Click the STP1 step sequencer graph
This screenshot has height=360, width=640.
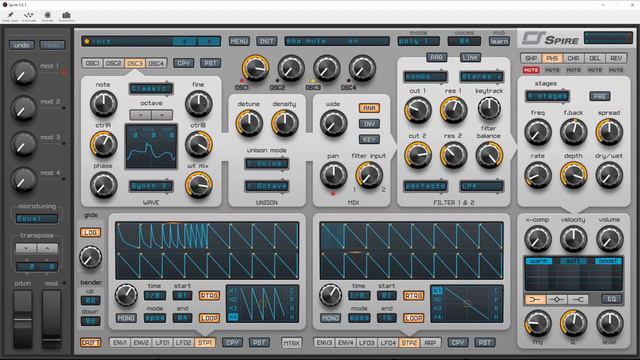[207, 251]
